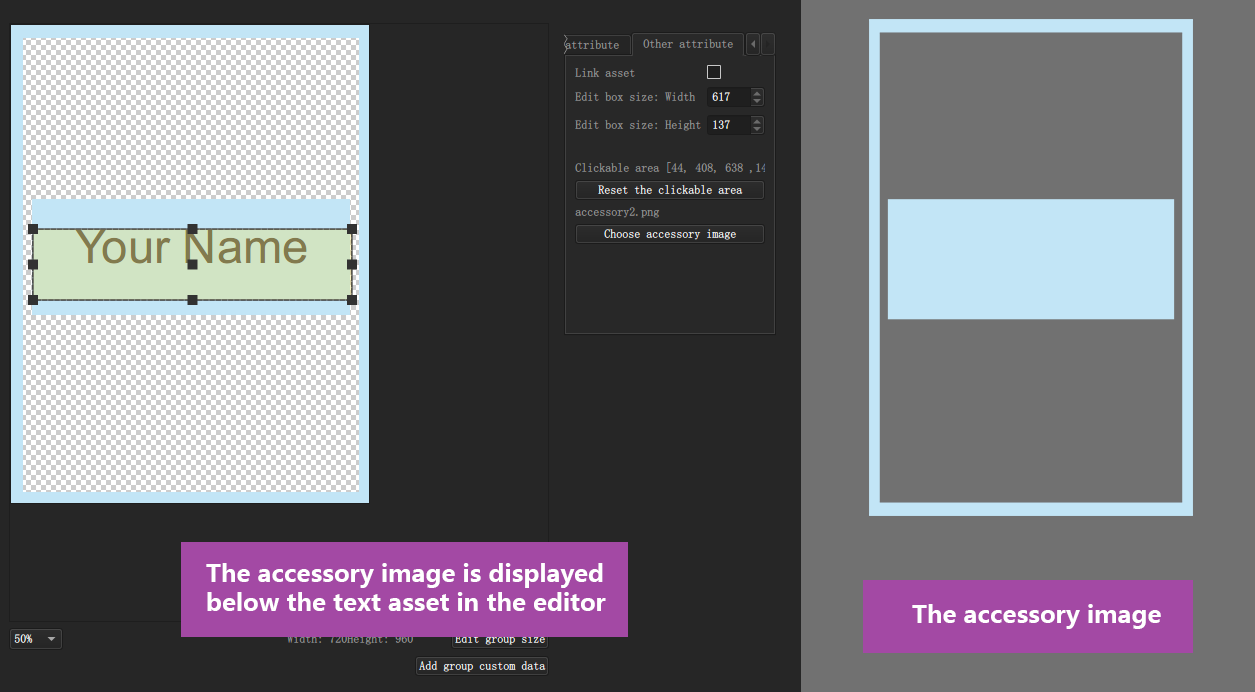Open the 50% zoom dropdown

coord(36,639)
